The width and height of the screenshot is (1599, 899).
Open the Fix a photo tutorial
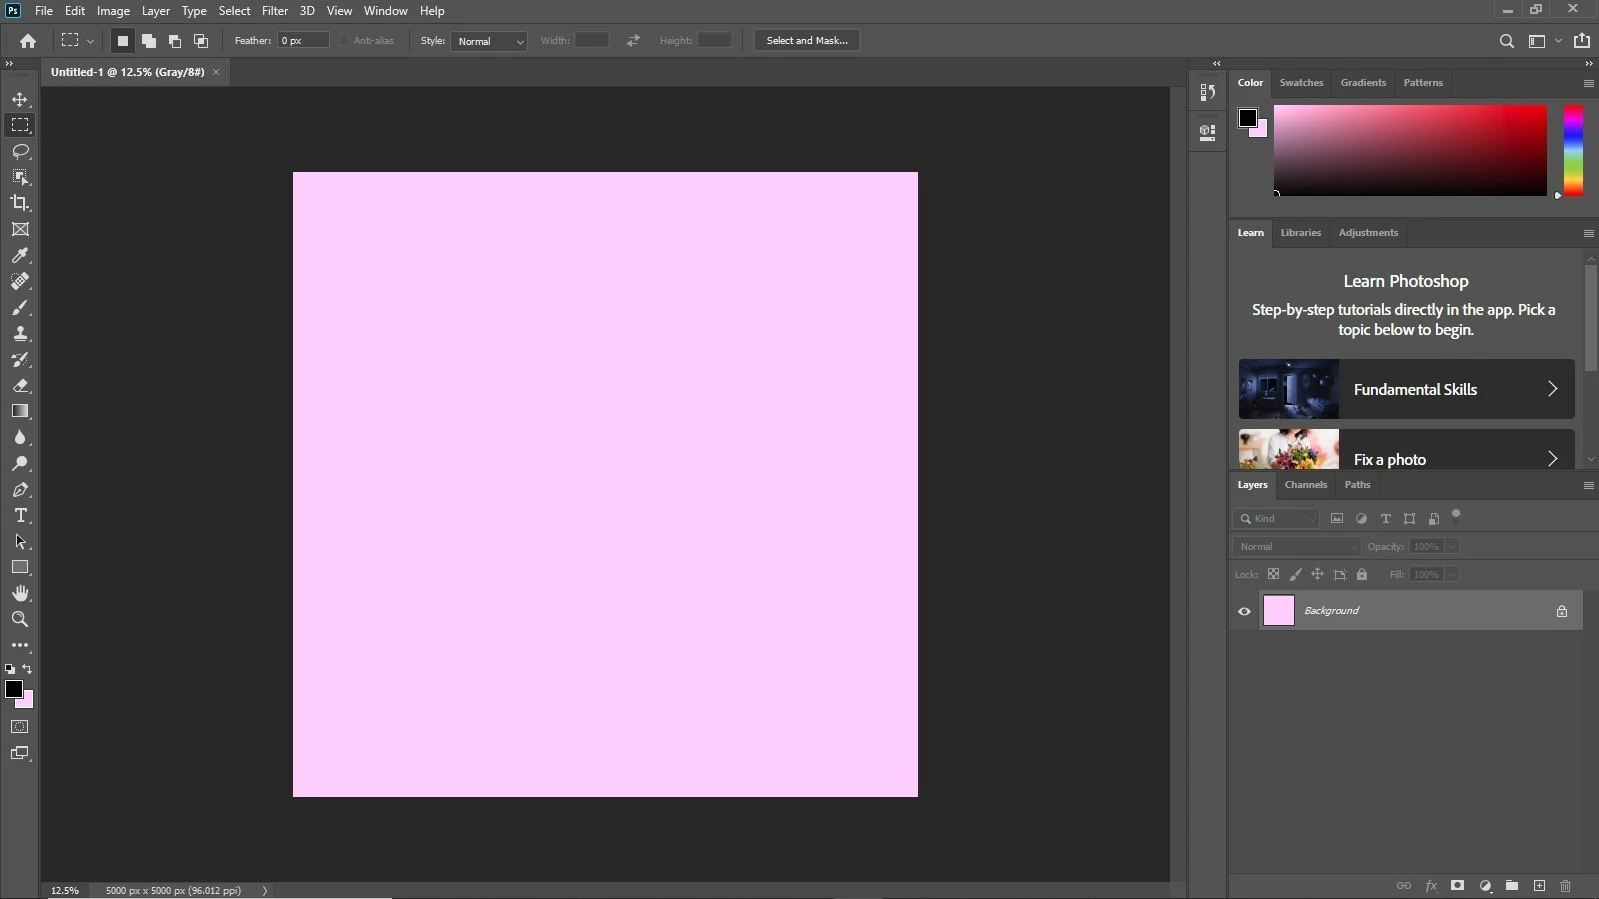[1406, 450]
